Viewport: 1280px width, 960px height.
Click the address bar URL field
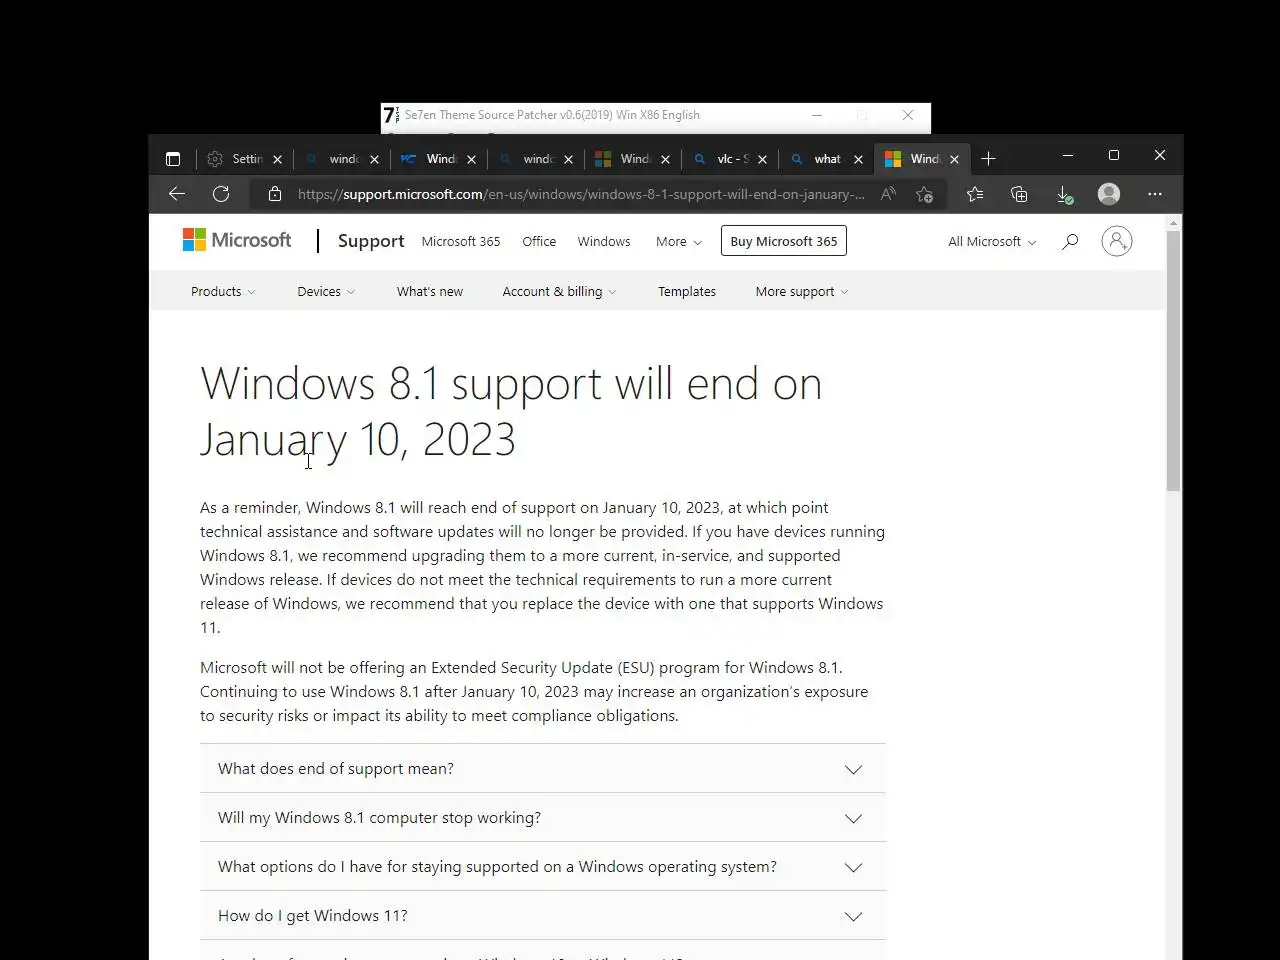tap(581, 194)
